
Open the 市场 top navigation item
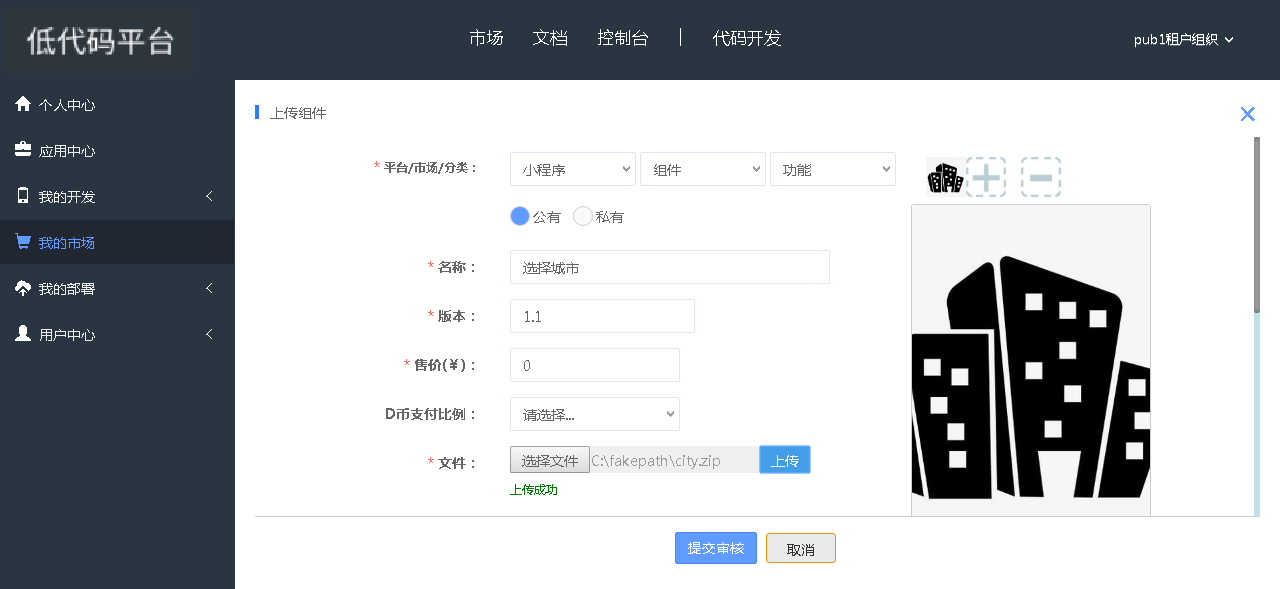tap(486, 38)
